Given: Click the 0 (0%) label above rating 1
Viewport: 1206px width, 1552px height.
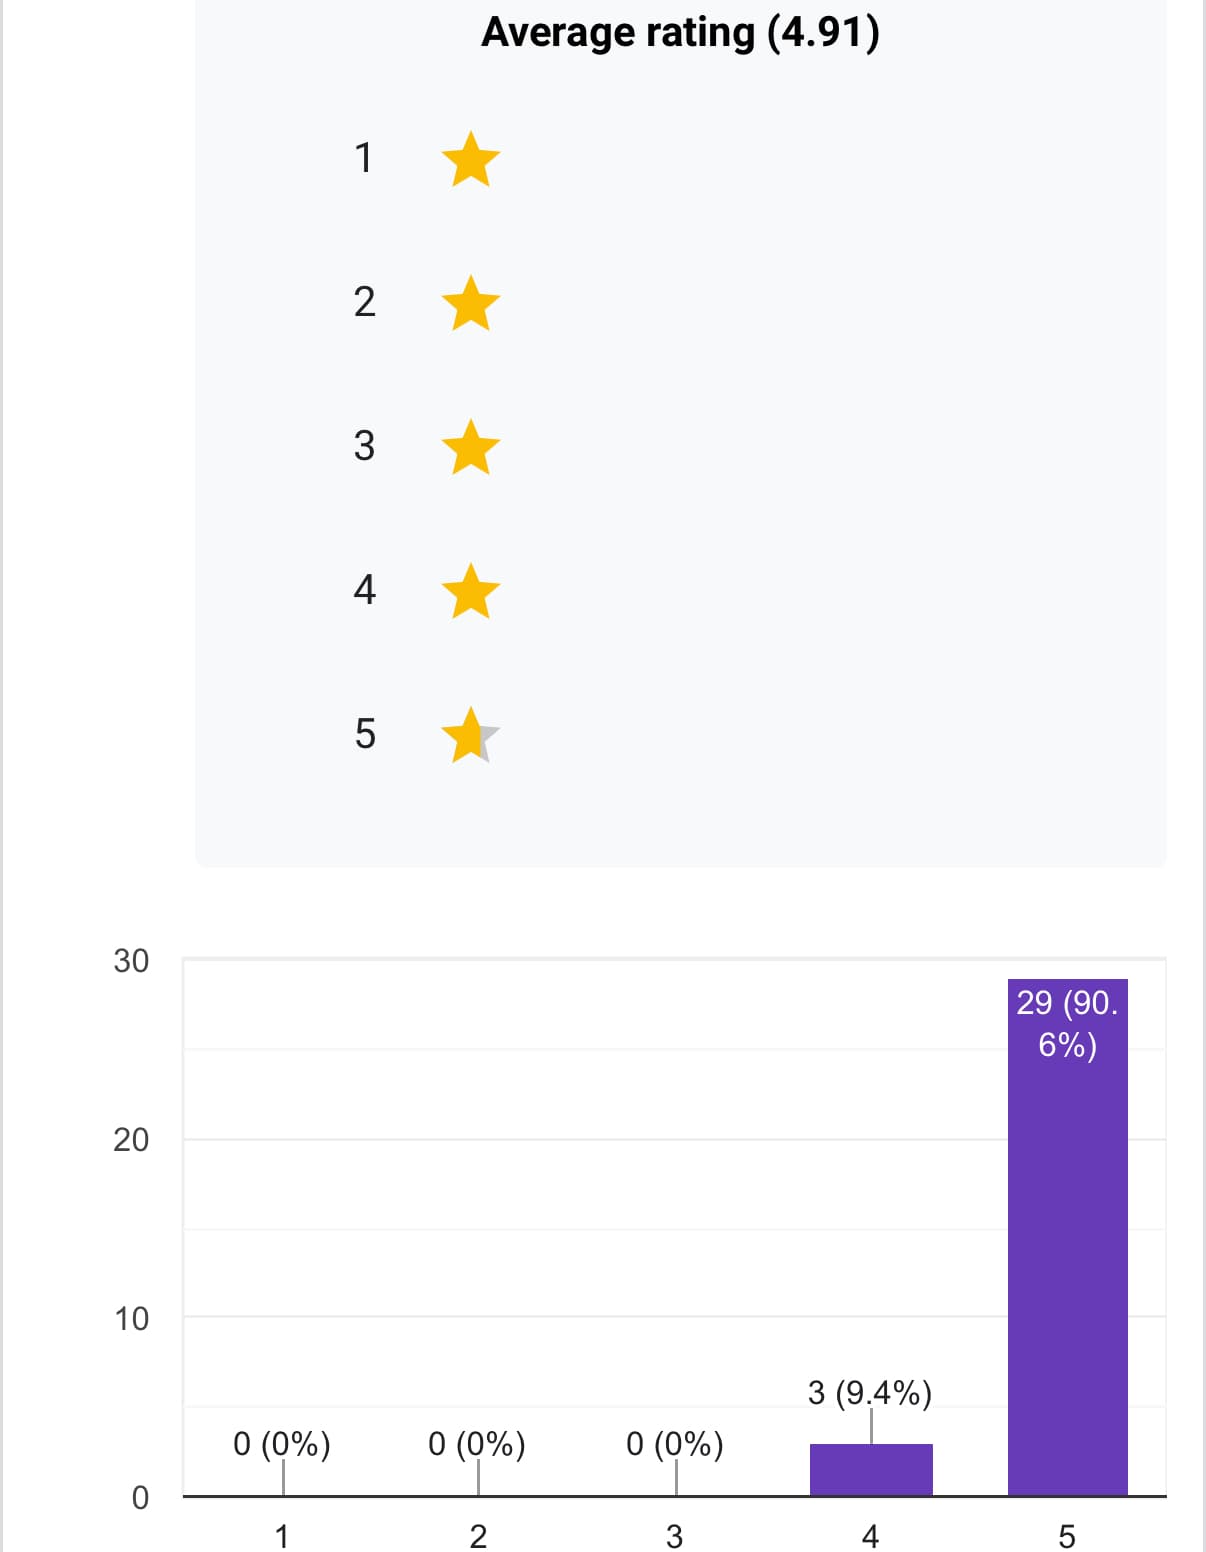Looking at the screenshot, I should 281,1444.
